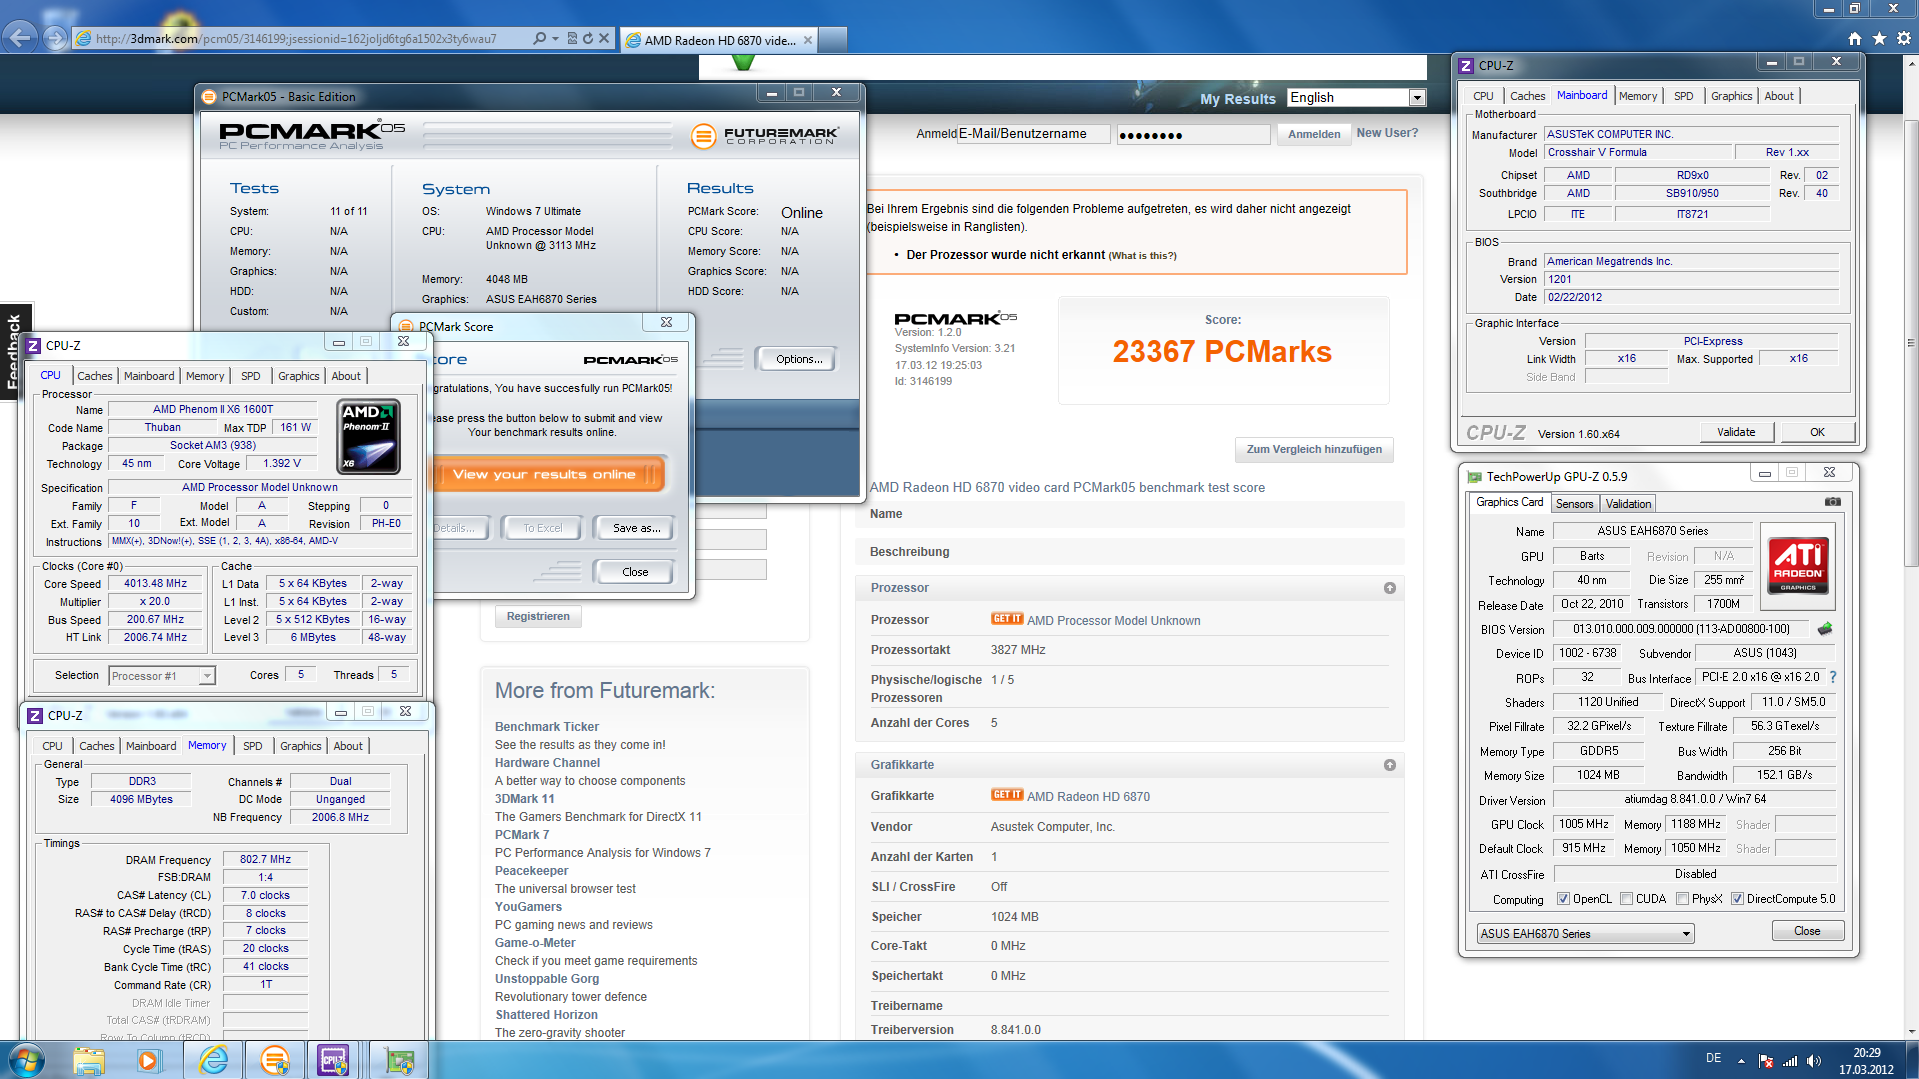Toggle the PhysX checkbox in GPU-Z
Screen dimensions: 1919x1079
point(1683,899)
